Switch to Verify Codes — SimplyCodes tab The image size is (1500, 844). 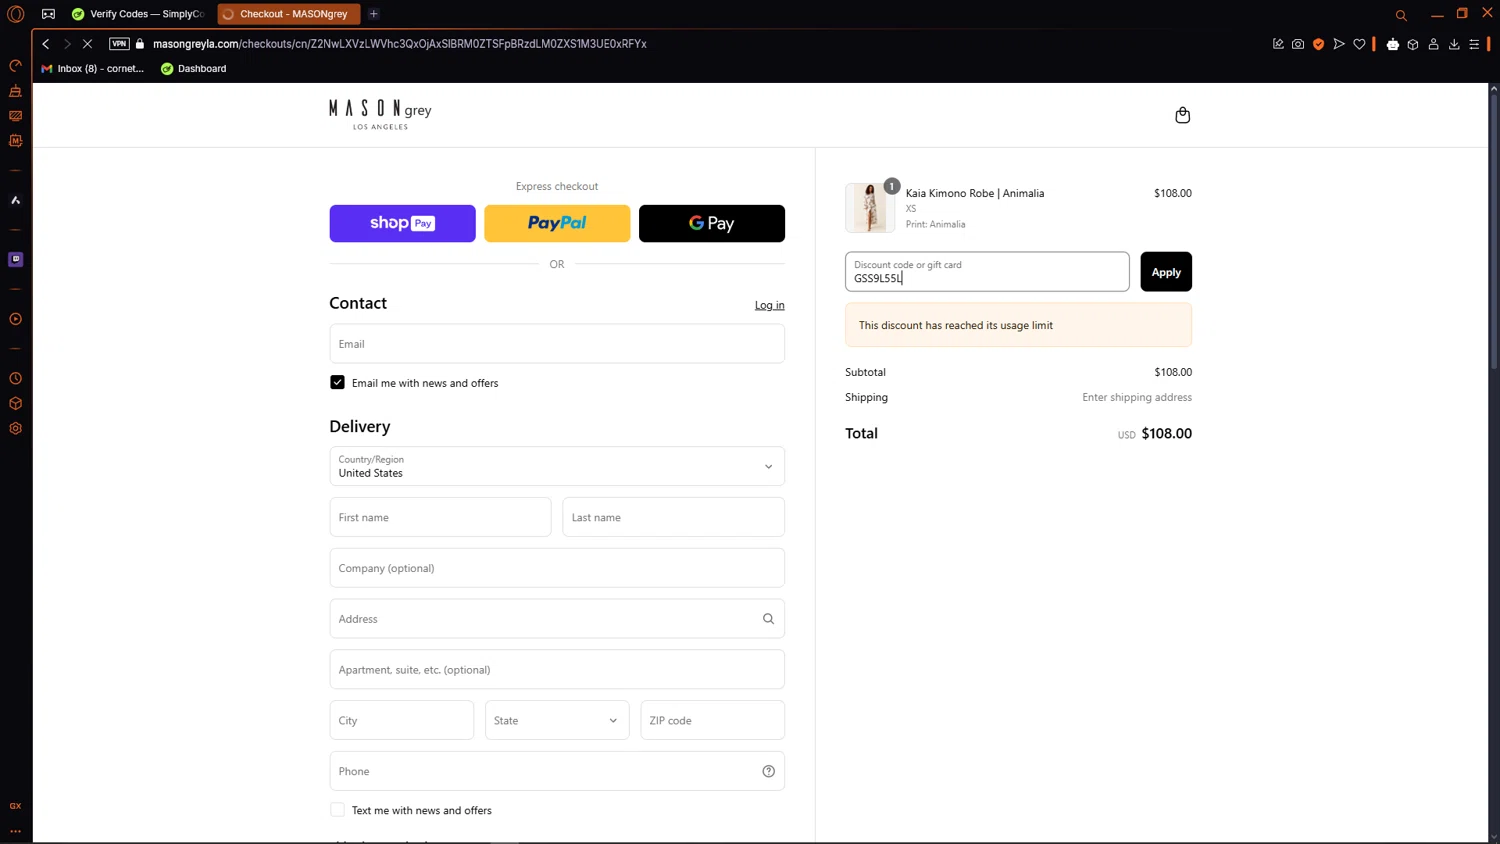138,14
